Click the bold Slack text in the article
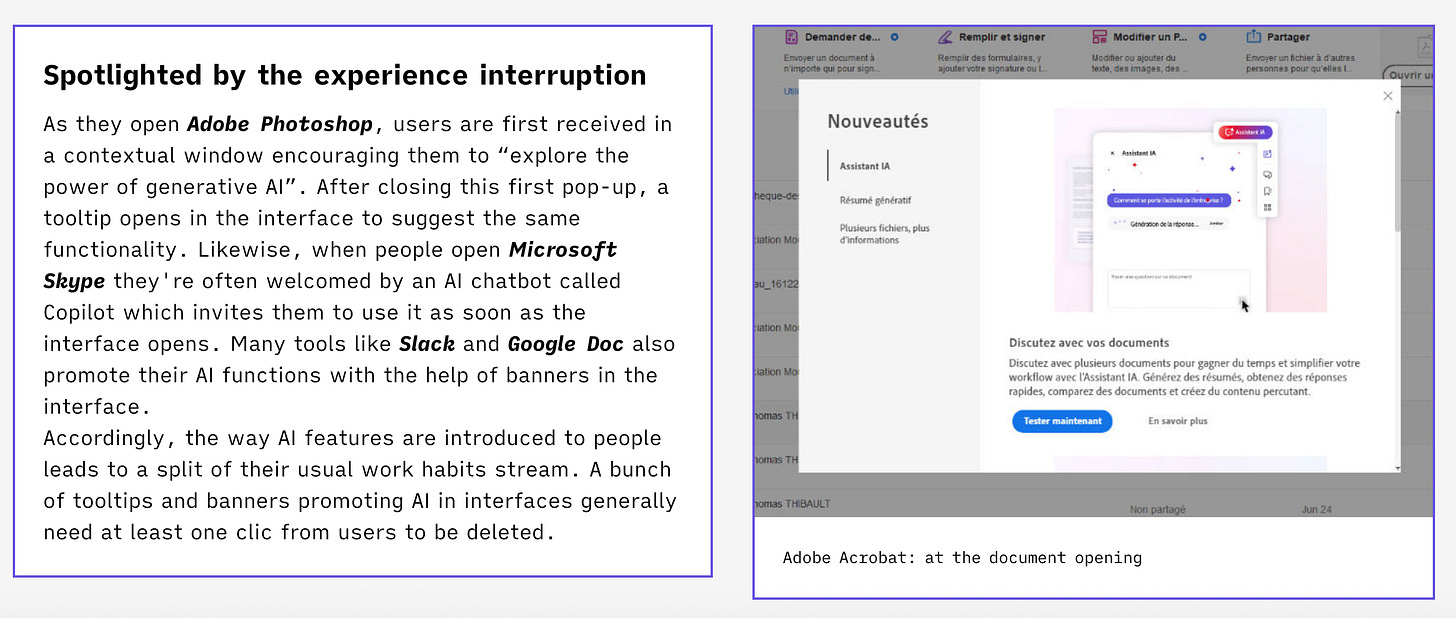 coord(427,344)
